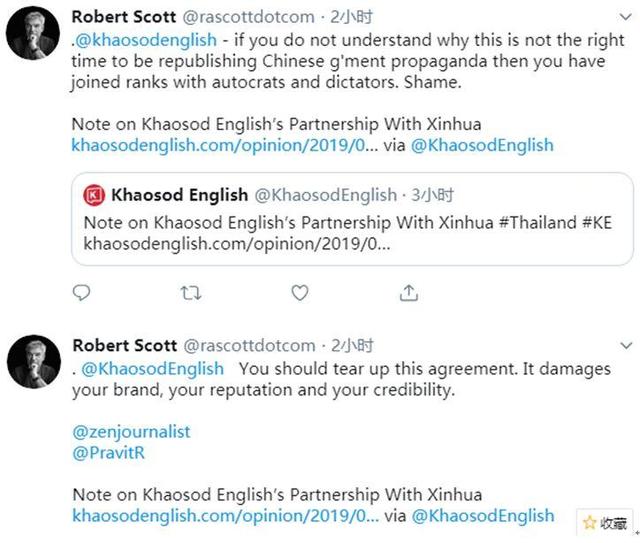This screenshot has width=640, height=543.
Task: Like the first tweet with the heart icon
Action: [x=299, y=292]
